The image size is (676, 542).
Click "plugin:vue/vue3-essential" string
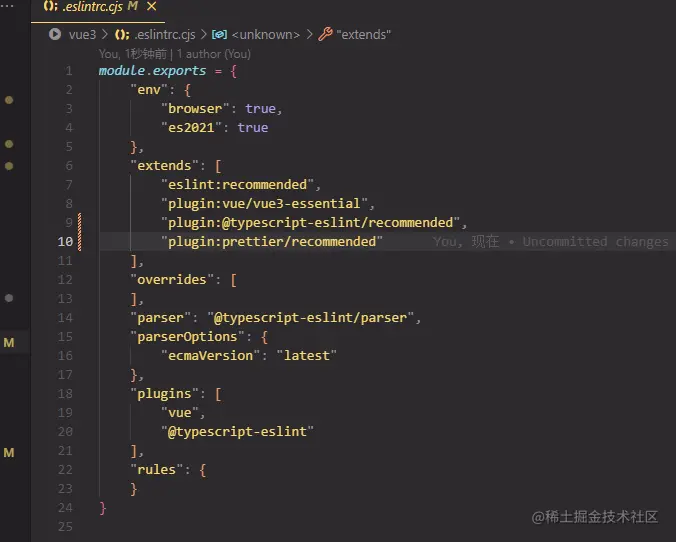[x=264, y=204]
